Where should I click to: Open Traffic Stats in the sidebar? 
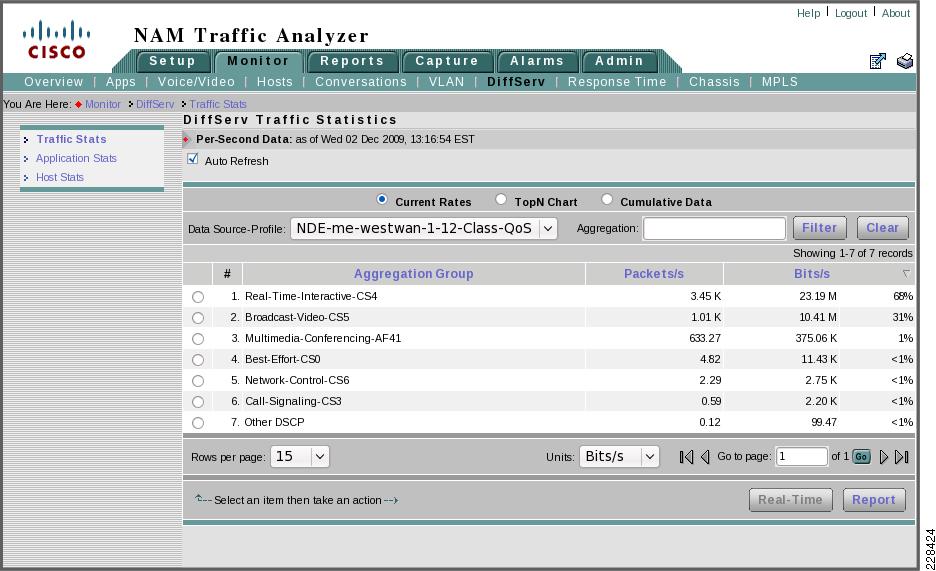pyautogui.click(x=72, y=139)
